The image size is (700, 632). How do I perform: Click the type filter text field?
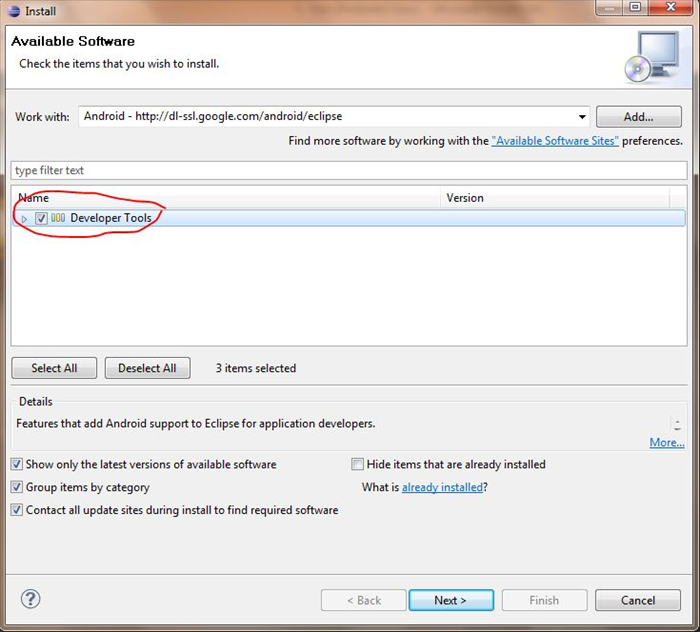click(349, 170)
